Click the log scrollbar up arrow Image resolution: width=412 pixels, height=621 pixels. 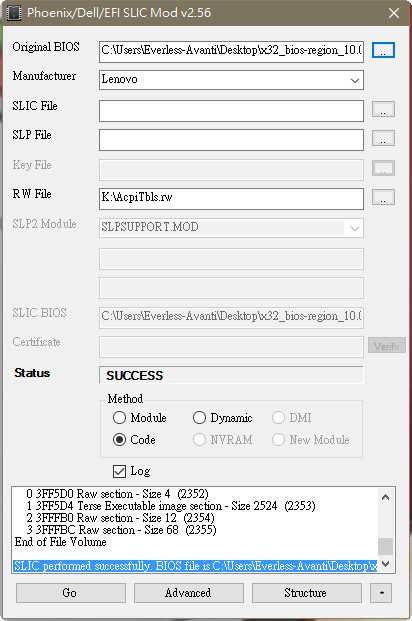click(x=385, y=497)
